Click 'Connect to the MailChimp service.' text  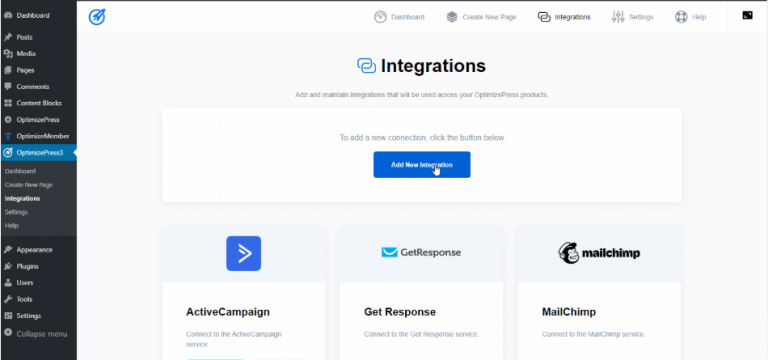594,335
